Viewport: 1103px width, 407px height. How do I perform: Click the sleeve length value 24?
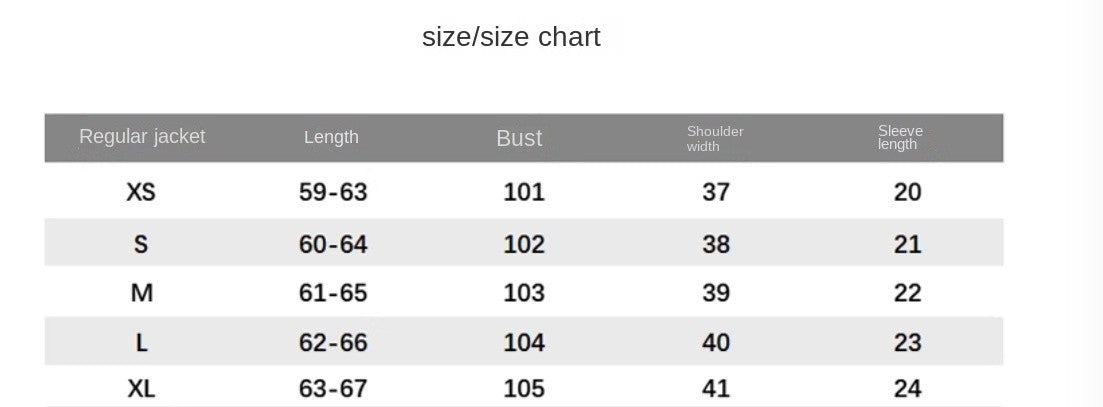click(907, 389)
